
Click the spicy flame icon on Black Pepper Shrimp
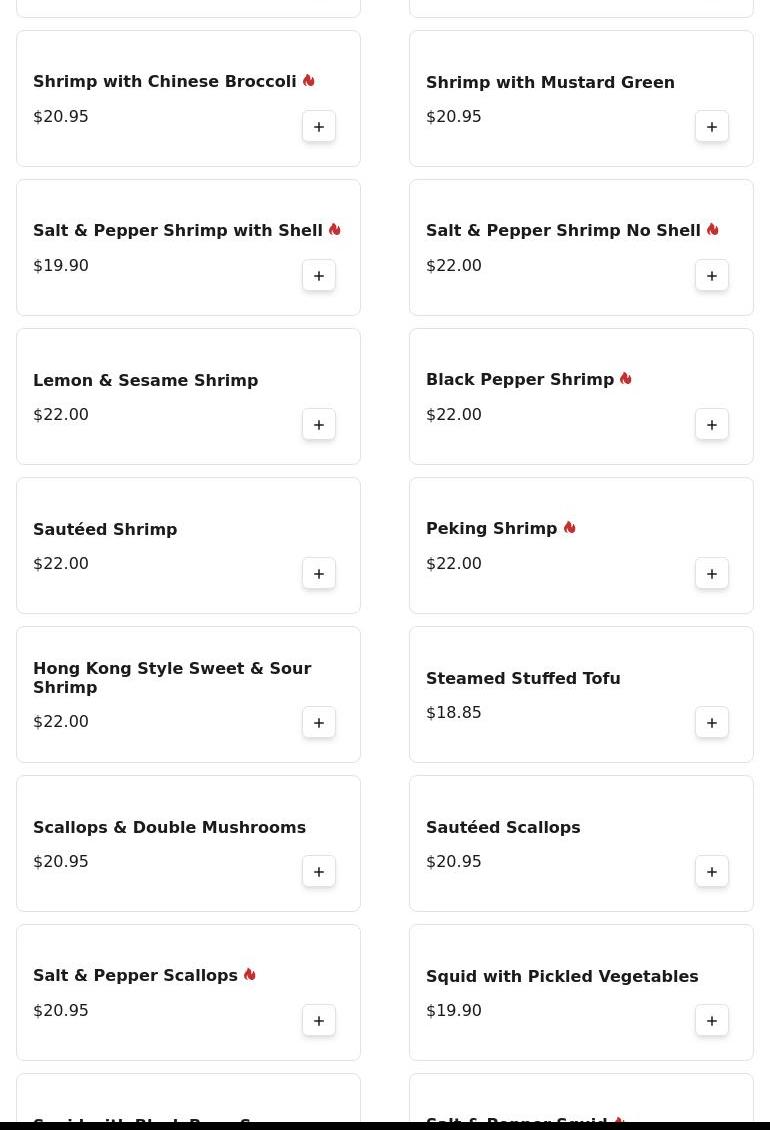click(x=626, y=379)
